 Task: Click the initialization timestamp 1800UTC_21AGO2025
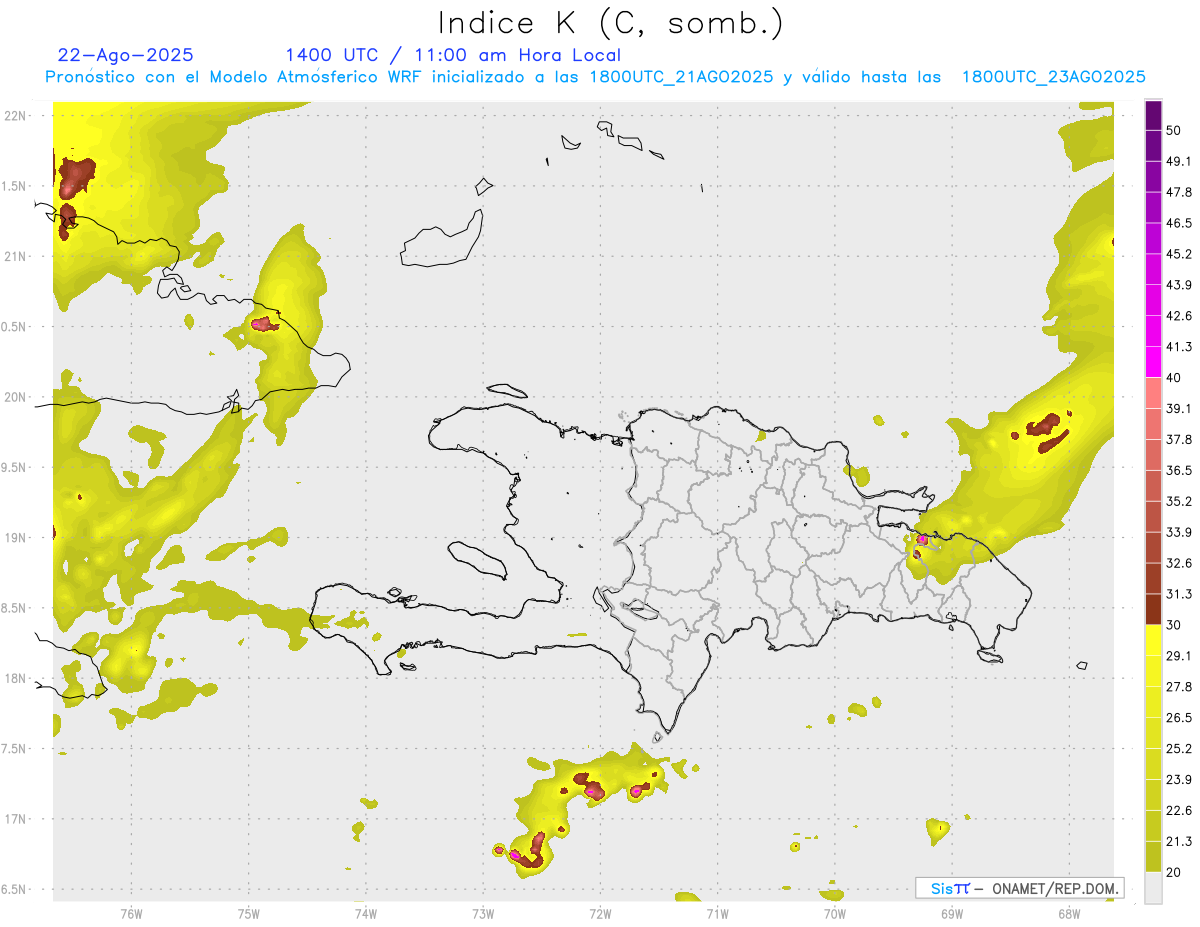(x=681, y=77)
